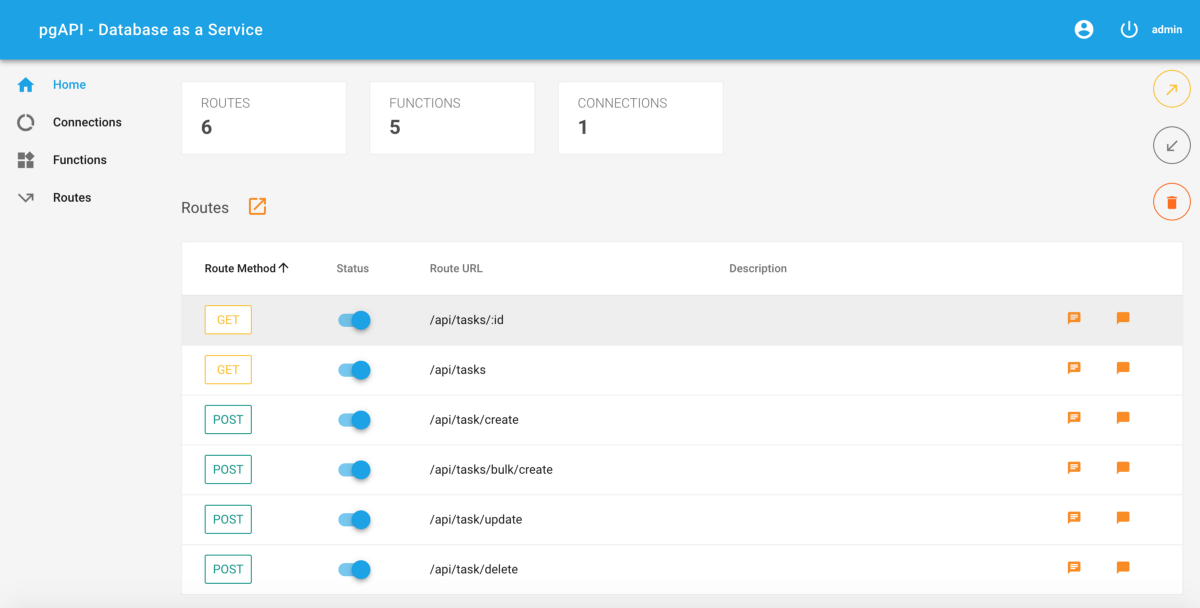Screen dimensions: 1200x608
Task: Click solid chat icon for /api/task/create
Action: pos(1123,418)
